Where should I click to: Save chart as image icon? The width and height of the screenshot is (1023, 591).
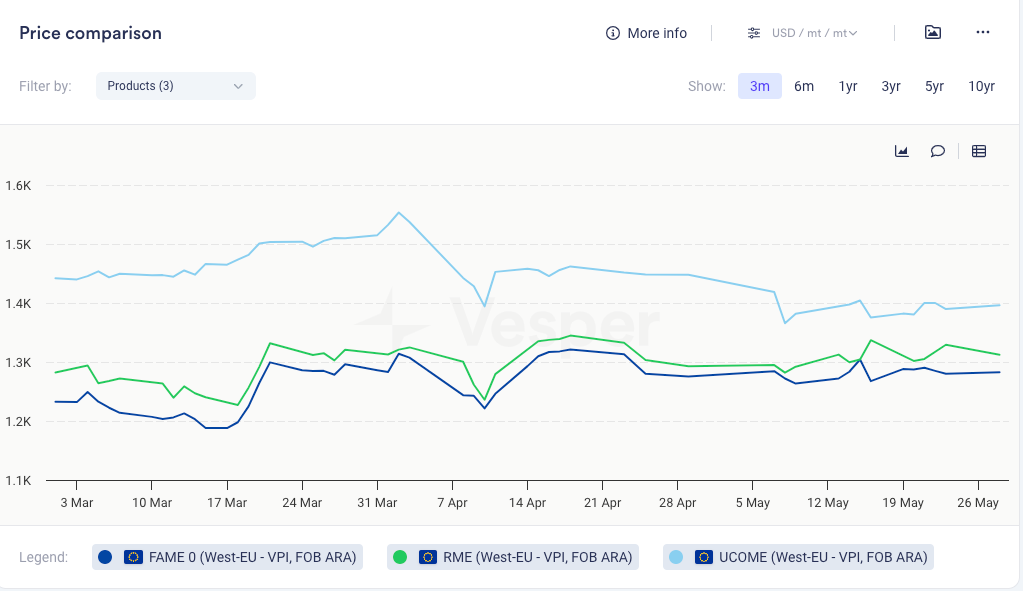(932, 33)
